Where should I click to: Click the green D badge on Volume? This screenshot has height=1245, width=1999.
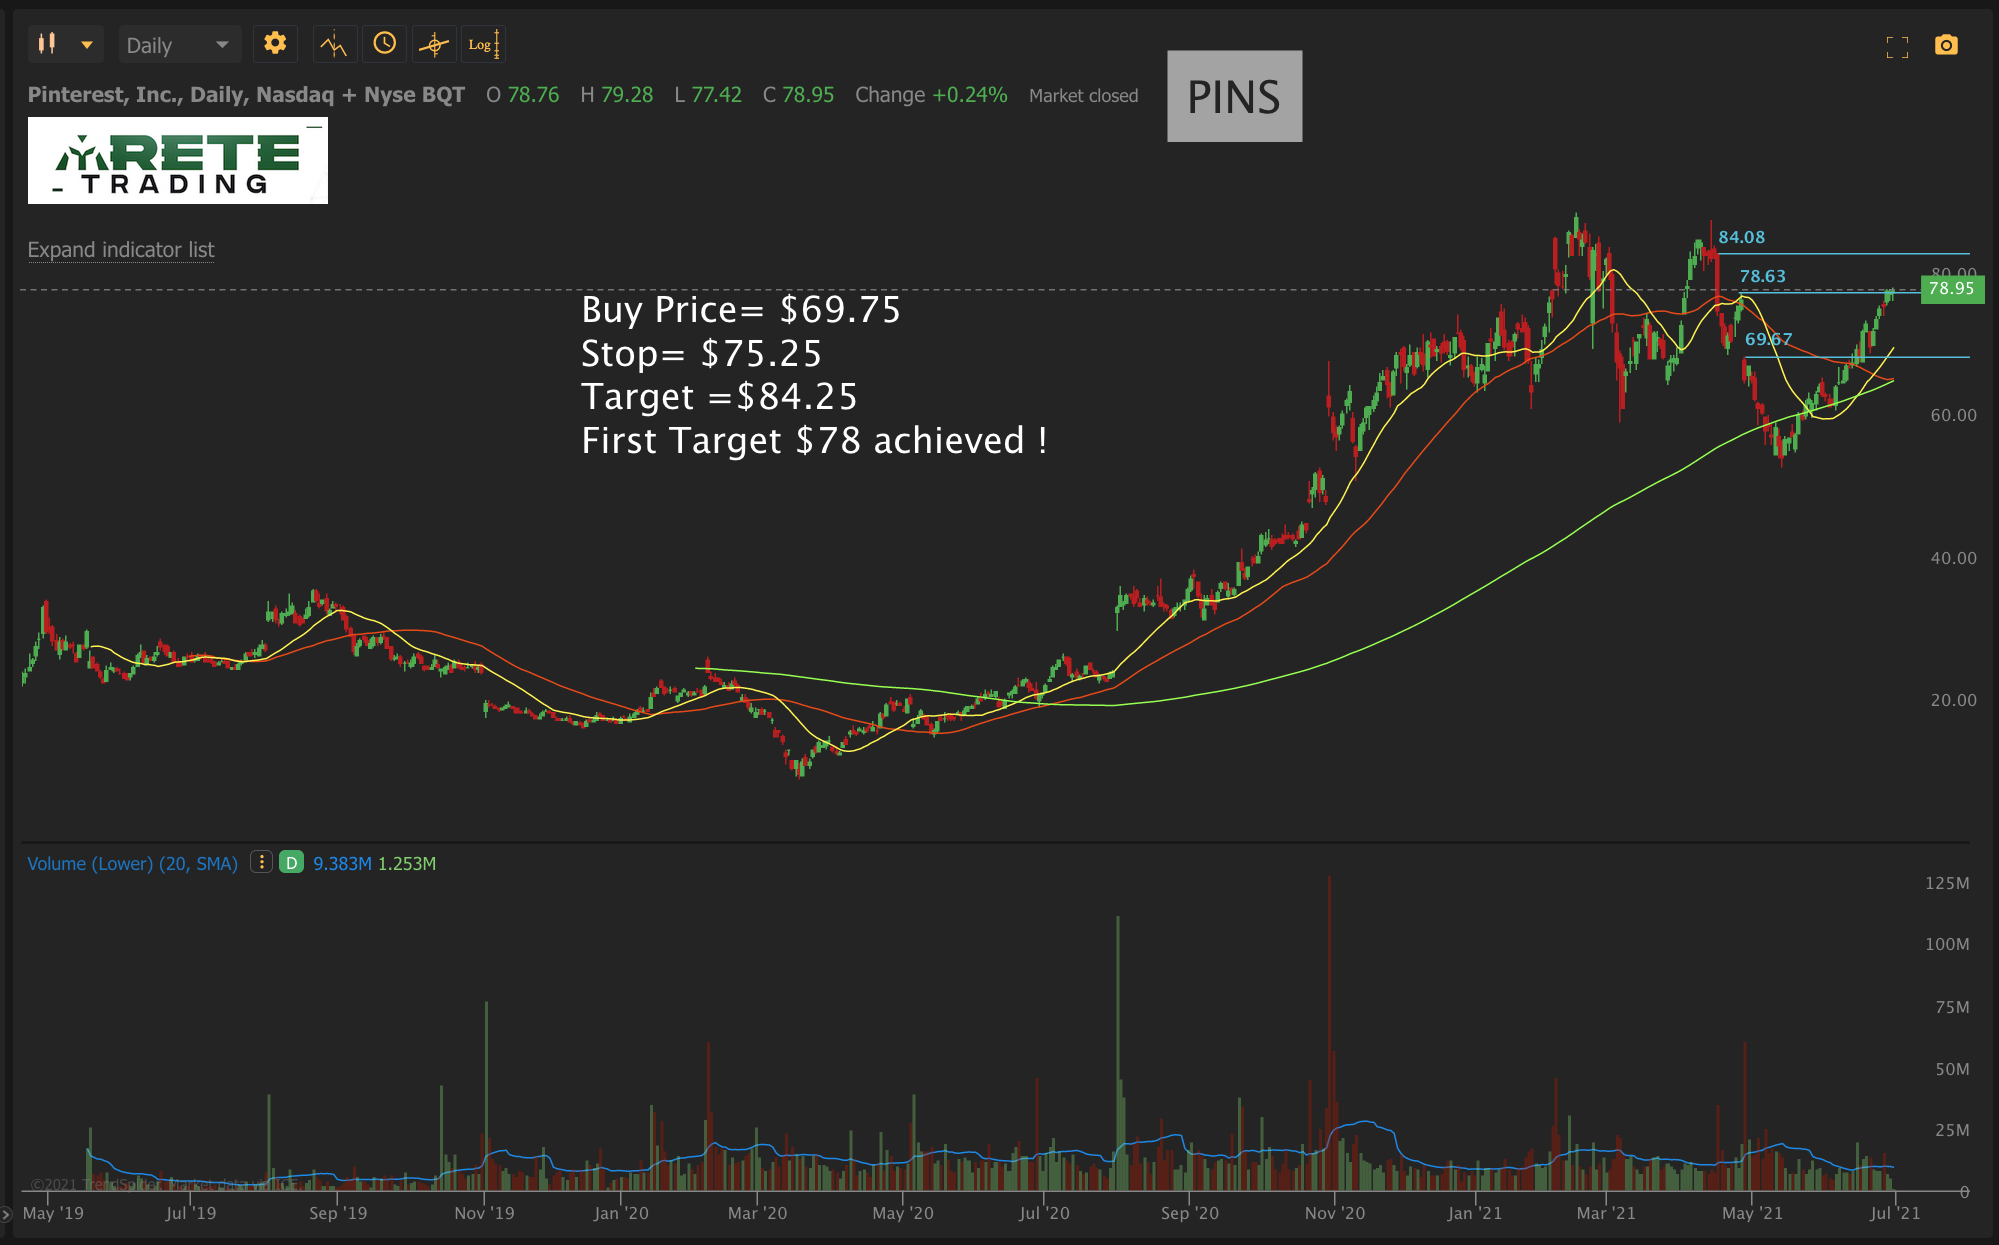(x=291, y=862)
